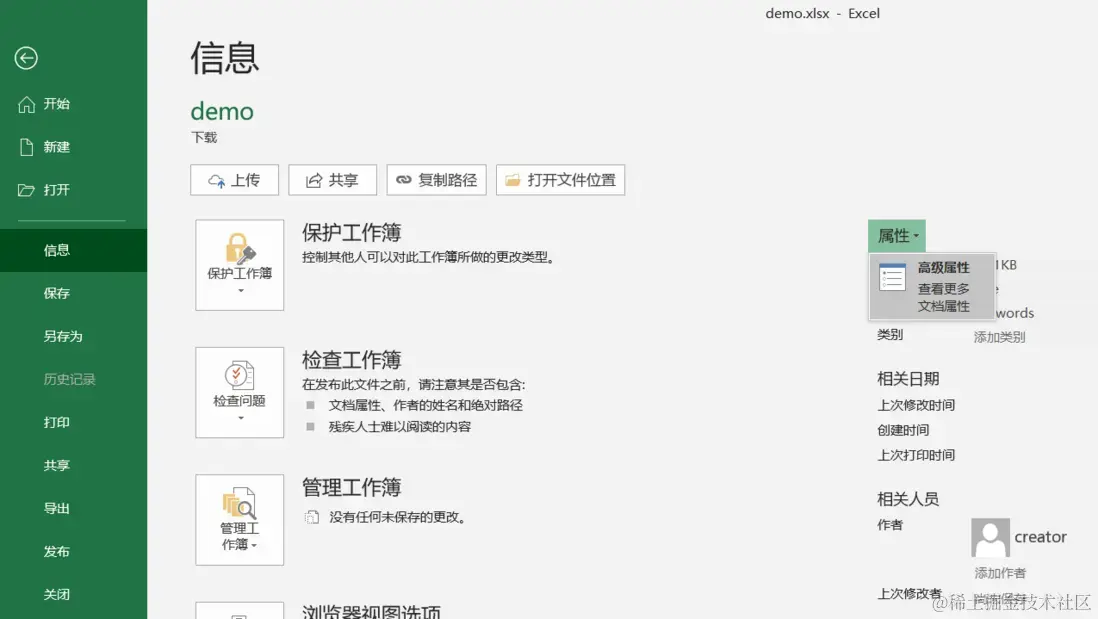Image resolution: width=1098 pixels, height=619 pixels.
Task: Click the 保护工作簿 heading text
Action: pyautogui.click(x=352, y=232)
